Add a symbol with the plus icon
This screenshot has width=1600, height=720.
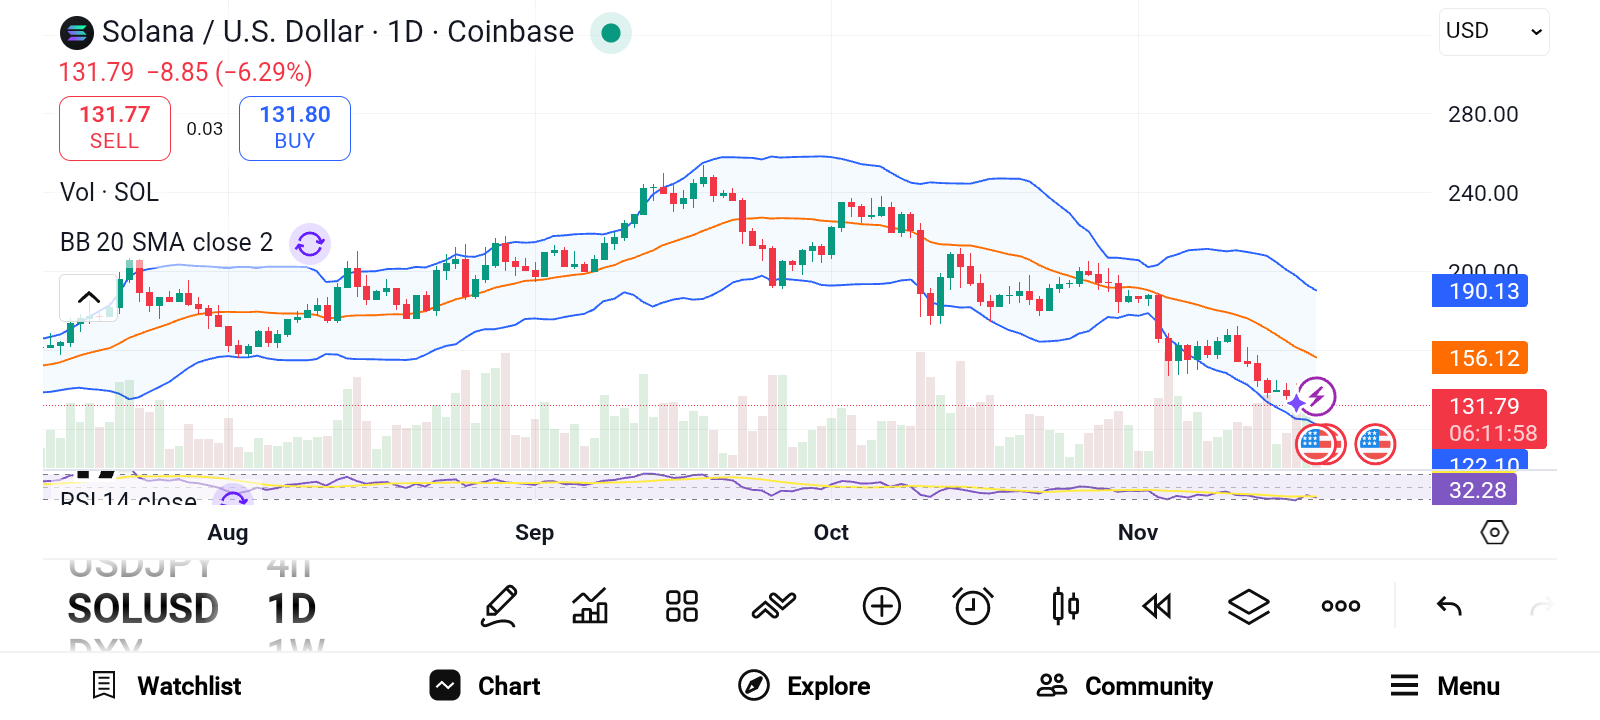pos(882,606)
